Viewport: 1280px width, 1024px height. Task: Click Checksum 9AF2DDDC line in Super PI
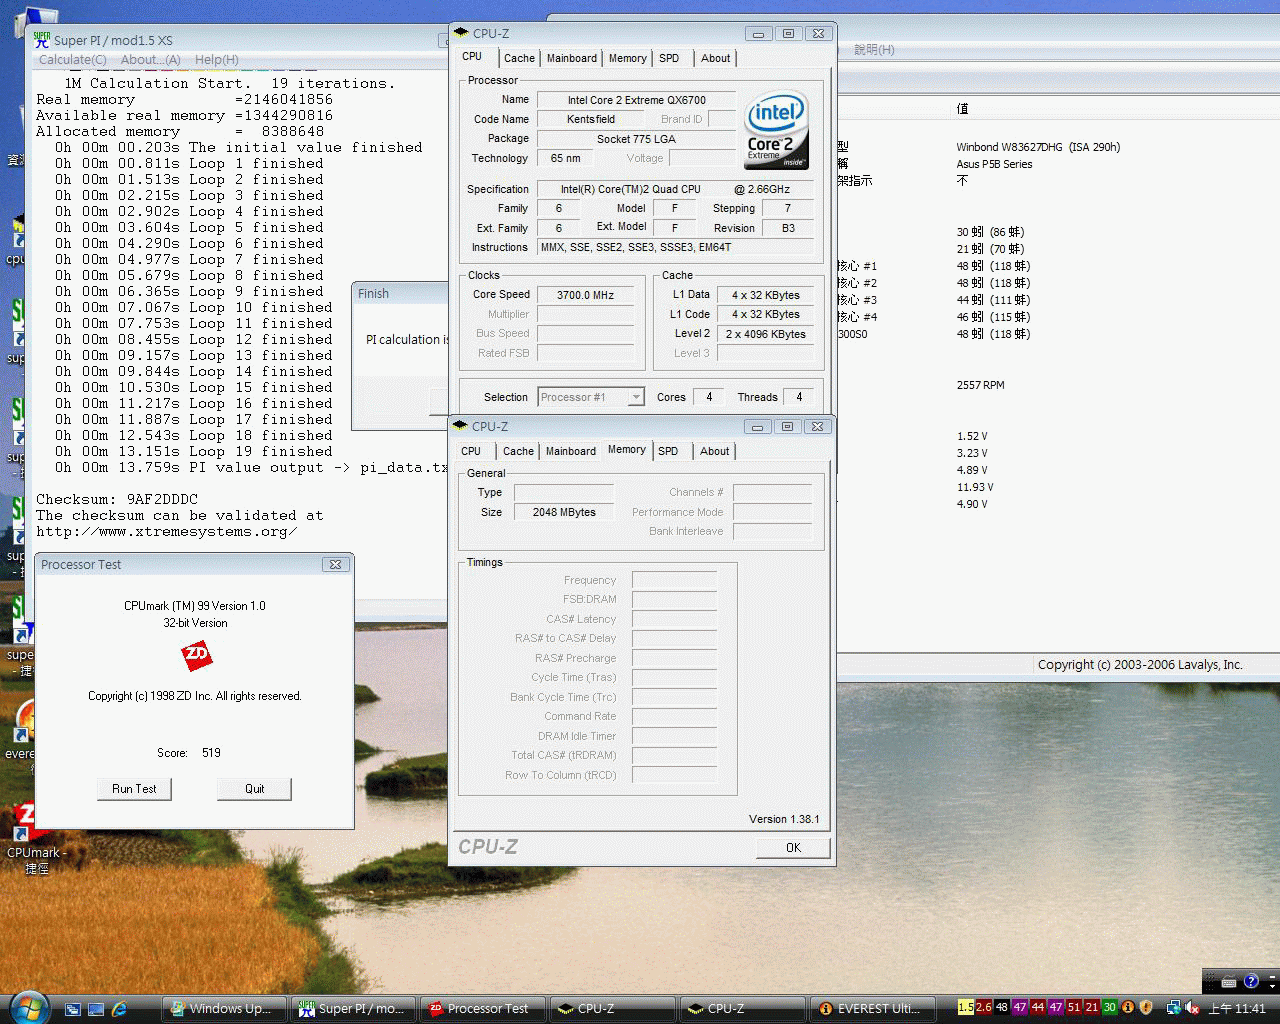click(x=117, y=499)
